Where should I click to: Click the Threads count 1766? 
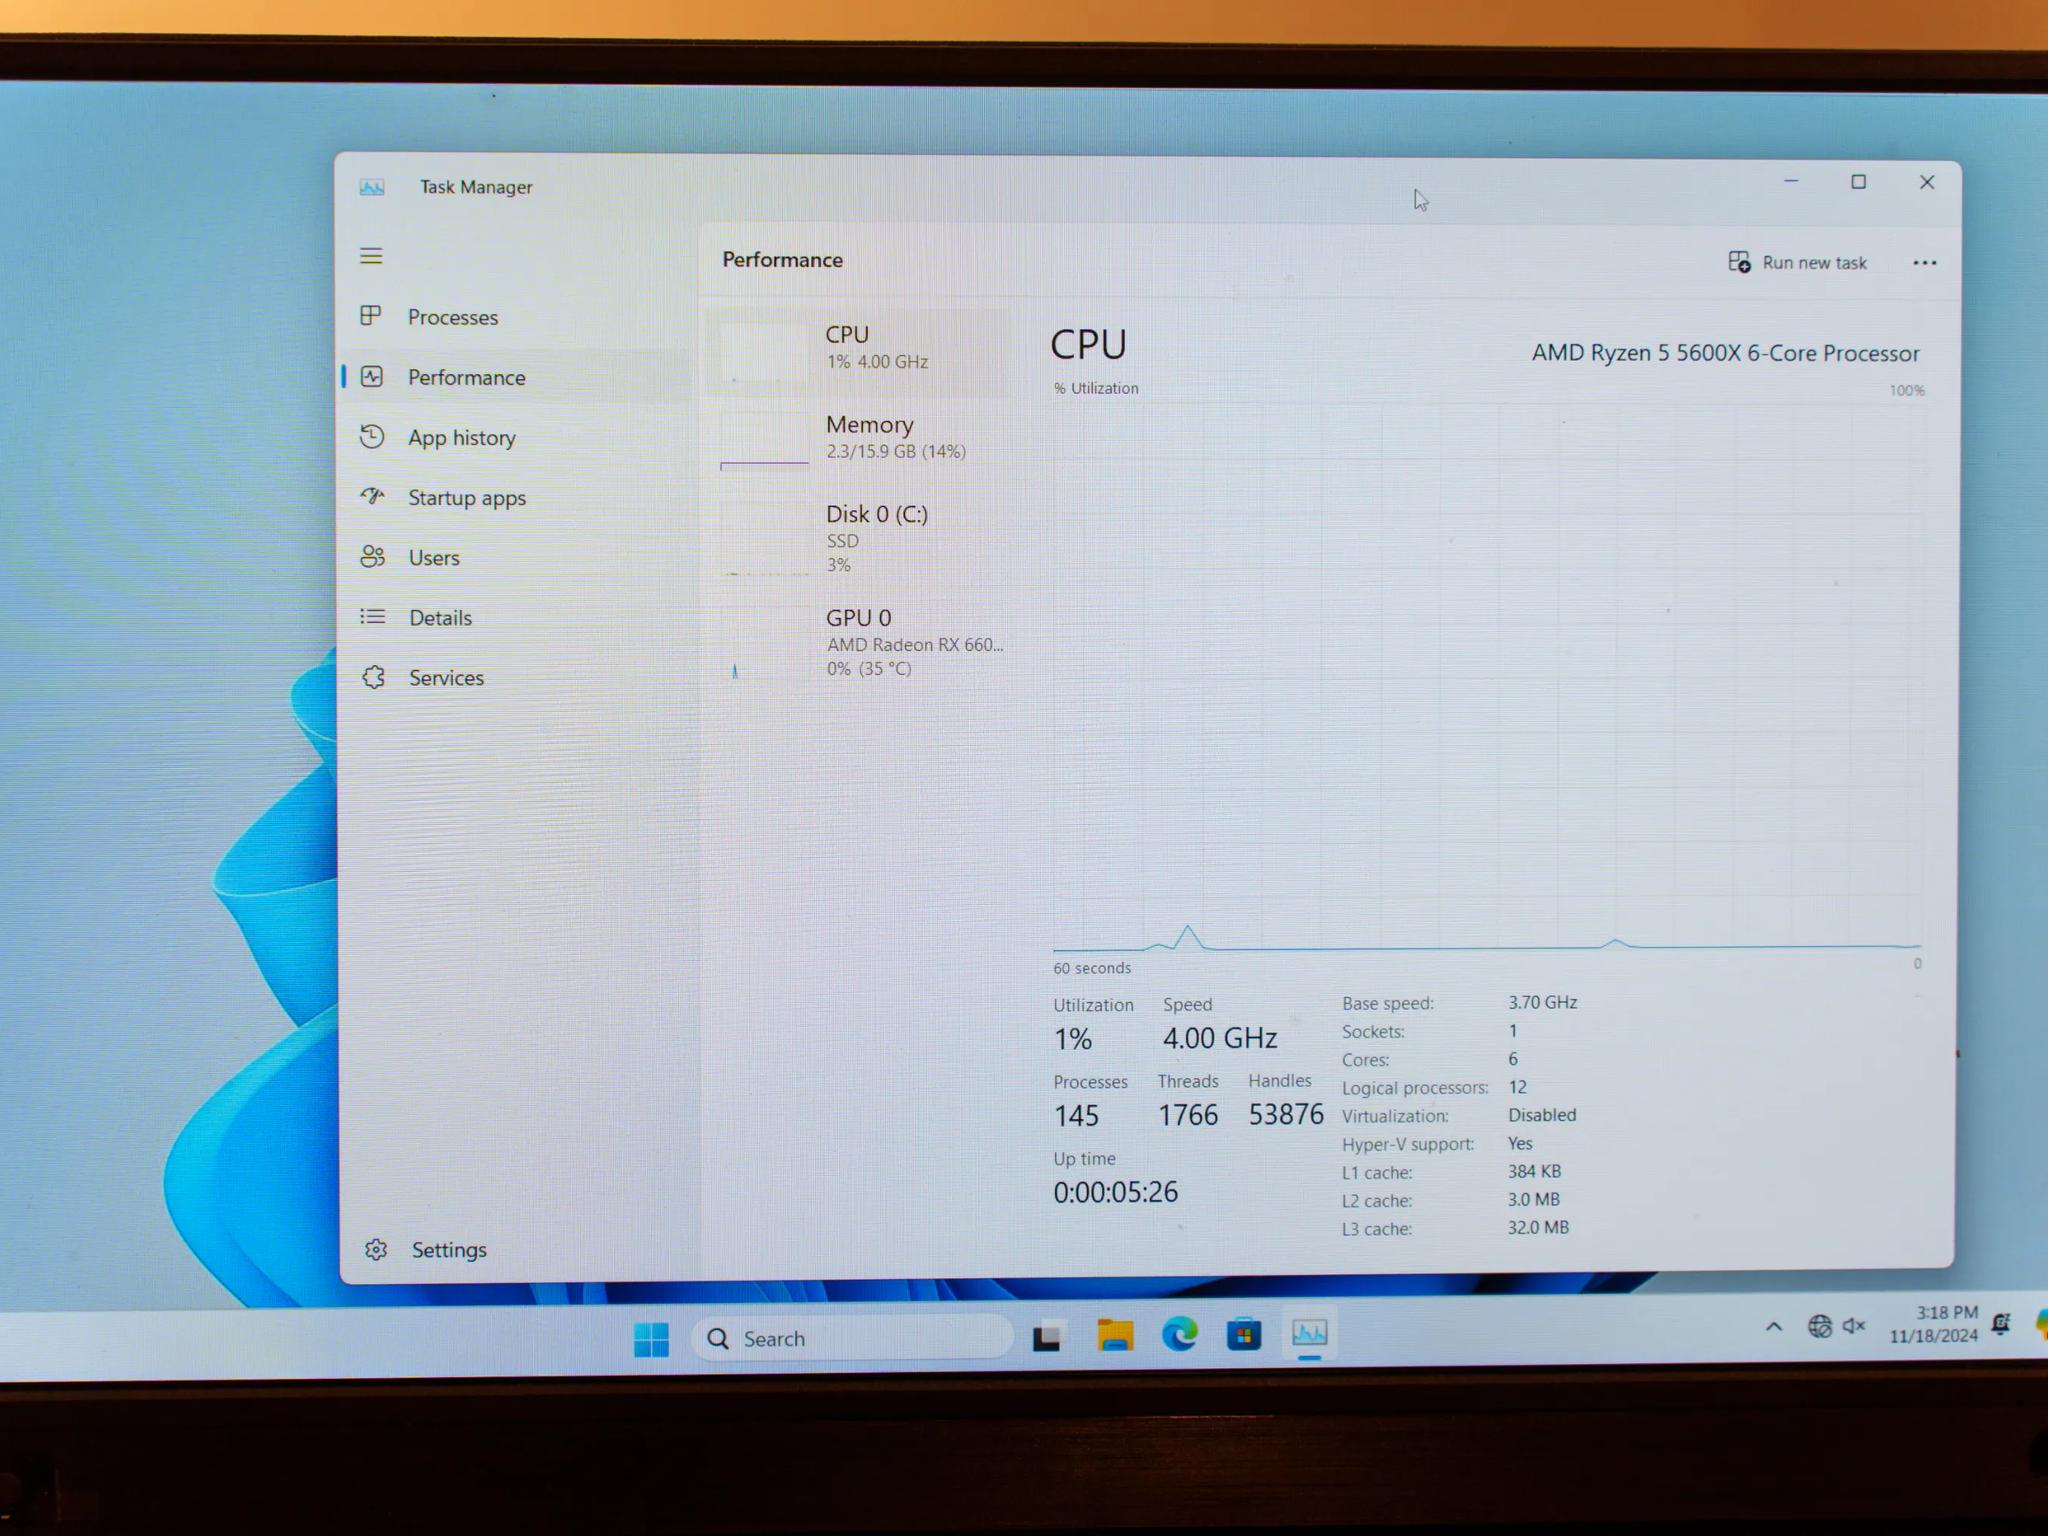coord(1188,1115)
